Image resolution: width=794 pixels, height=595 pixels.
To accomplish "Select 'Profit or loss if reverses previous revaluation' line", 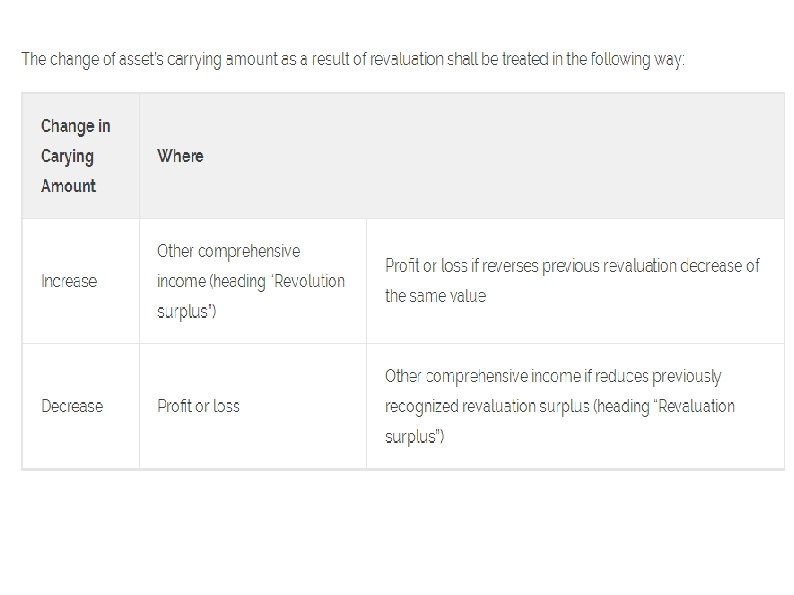I will click(572, 266).
